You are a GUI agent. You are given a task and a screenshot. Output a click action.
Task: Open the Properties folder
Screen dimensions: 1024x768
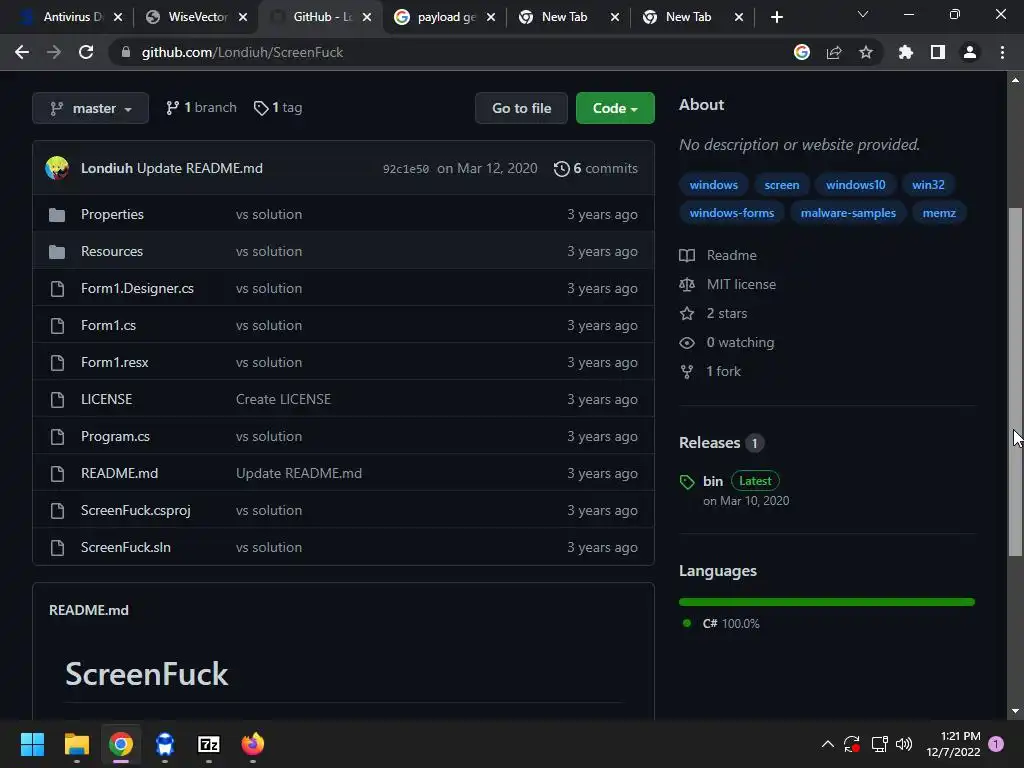(x=112, y=214)
